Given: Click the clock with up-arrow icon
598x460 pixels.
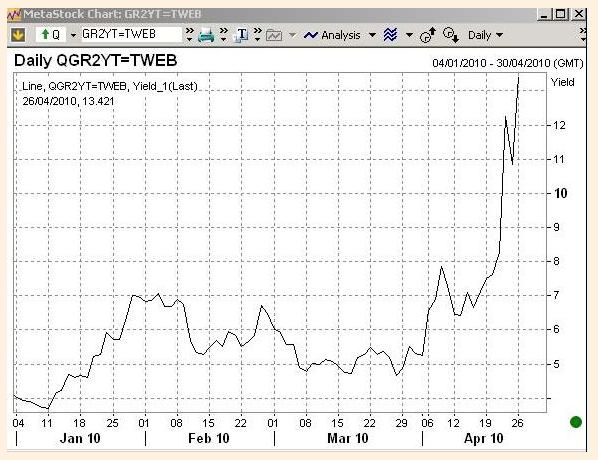Looking at the screenshot, I should (428, 35).
